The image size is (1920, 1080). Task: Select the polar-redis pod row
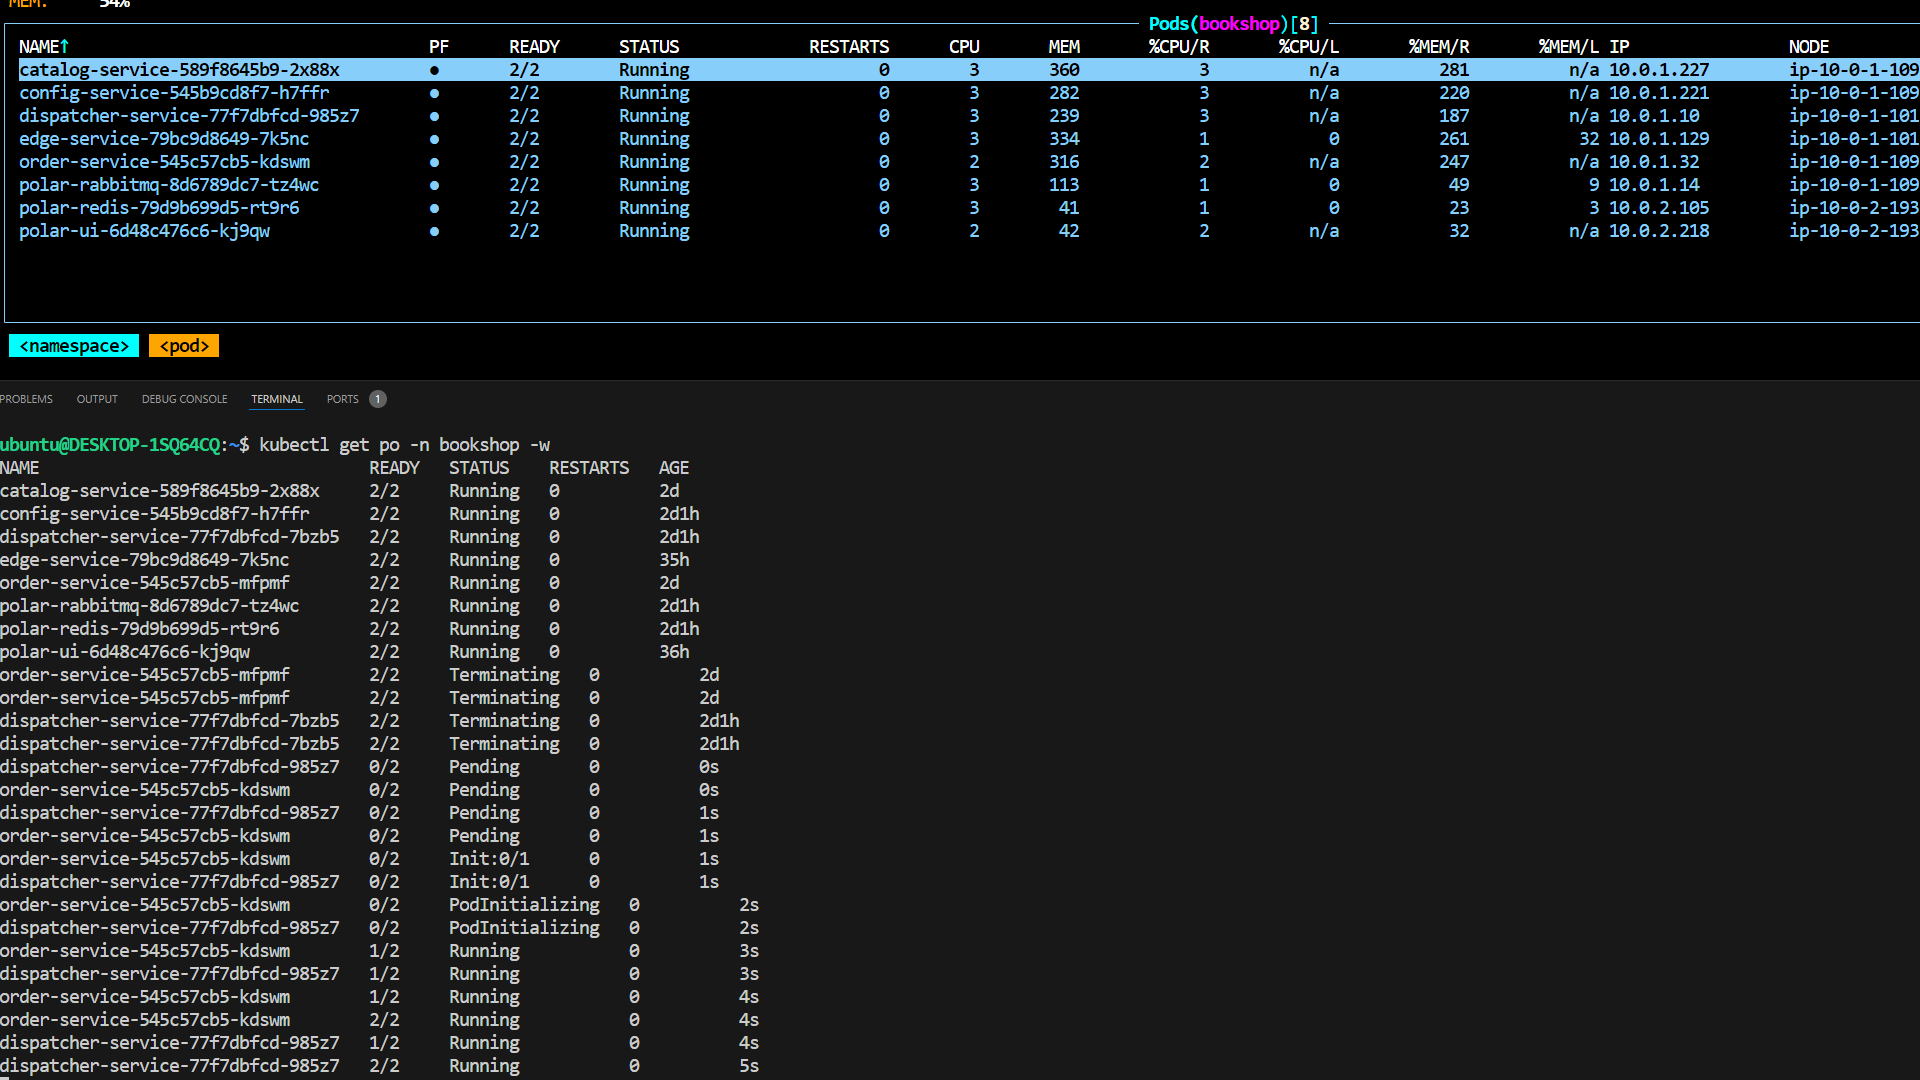[x=159, y=208]
